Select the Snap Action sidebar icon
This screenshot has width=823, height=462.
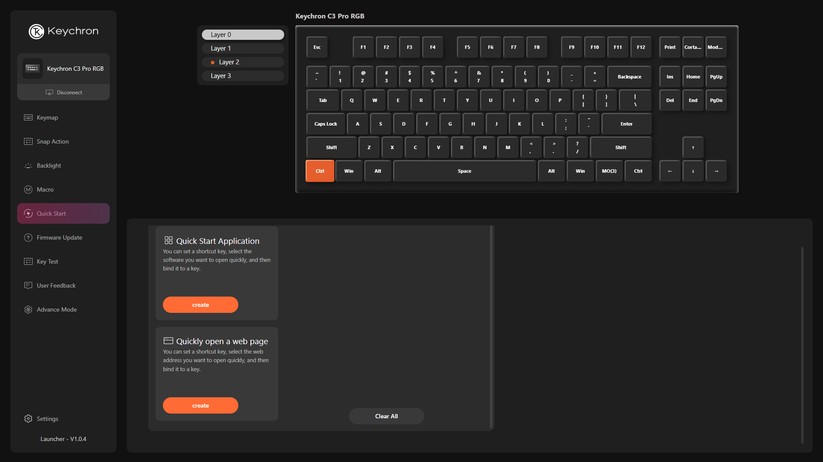28,142
